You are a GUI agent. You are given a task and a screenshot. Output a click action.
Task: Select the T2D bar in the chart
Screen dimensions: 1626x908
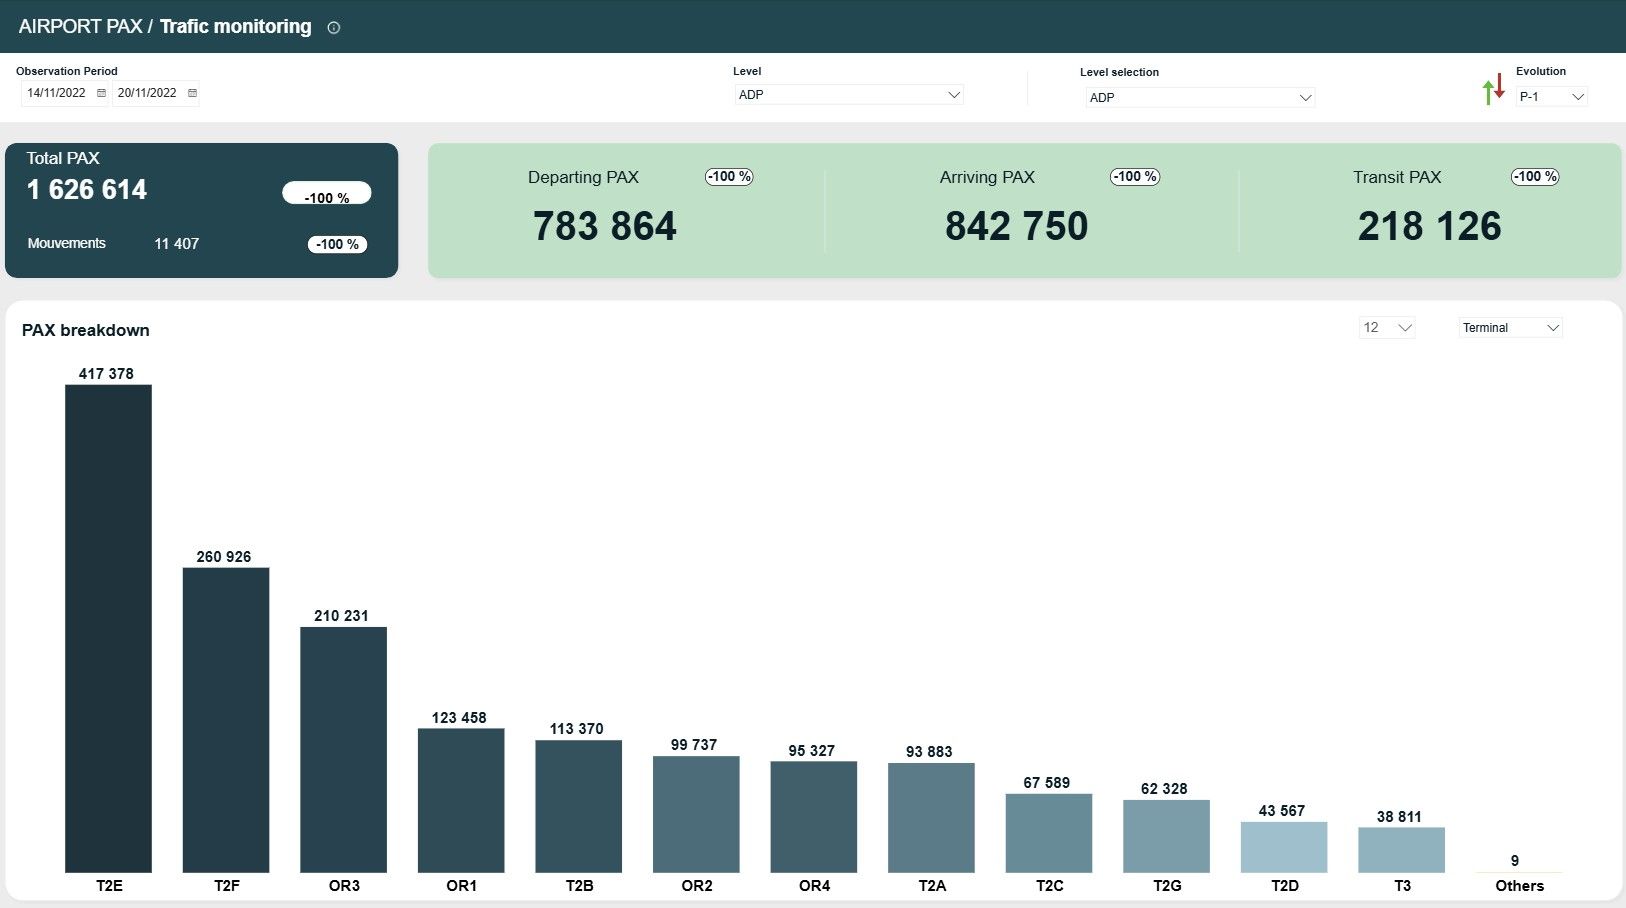tap(1284, 847)
